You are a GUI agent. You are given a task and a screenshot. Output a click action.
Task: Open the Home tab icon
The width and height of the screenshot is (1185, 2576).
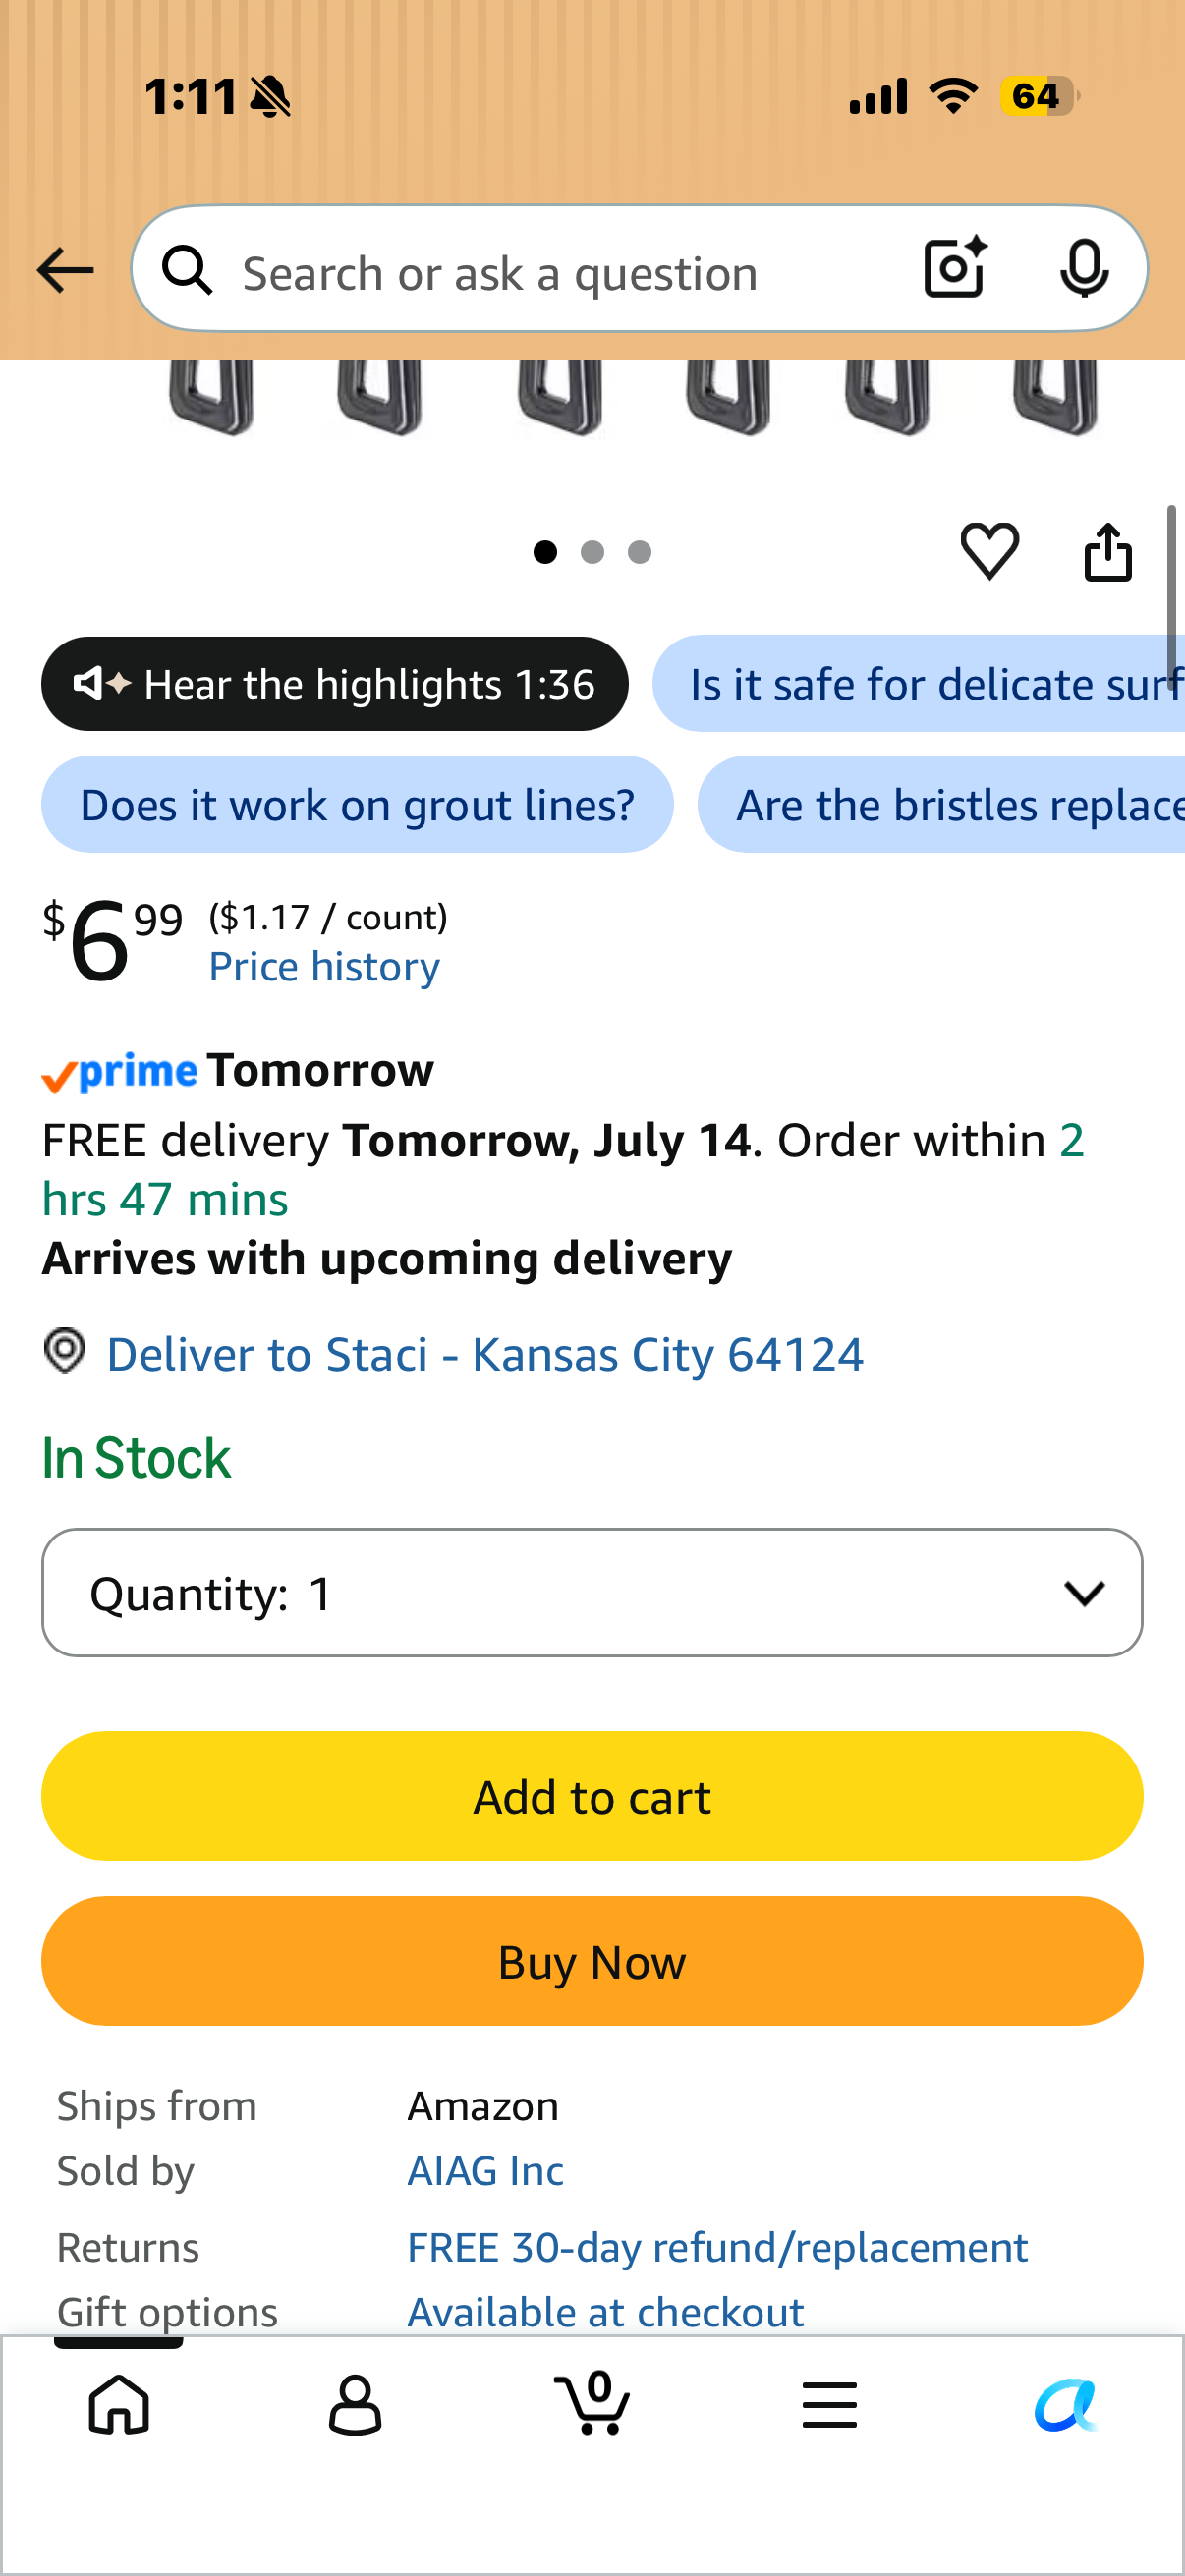pyautogui.click(x=119, y=2404)
